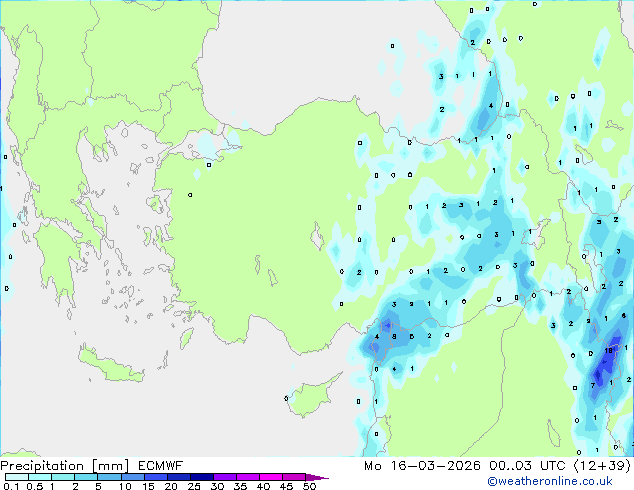Click the '35' legend scale label

(240, 486)
